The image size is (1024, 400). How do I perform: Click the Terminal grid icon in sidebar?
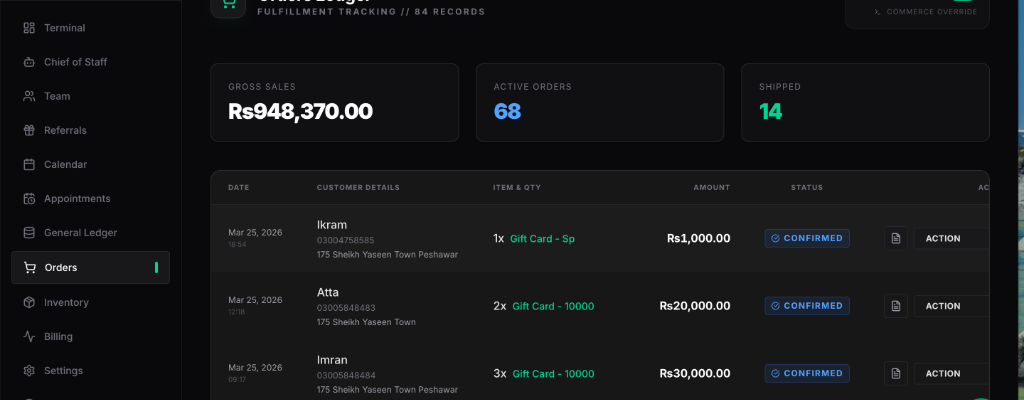[x=29, y=28]
